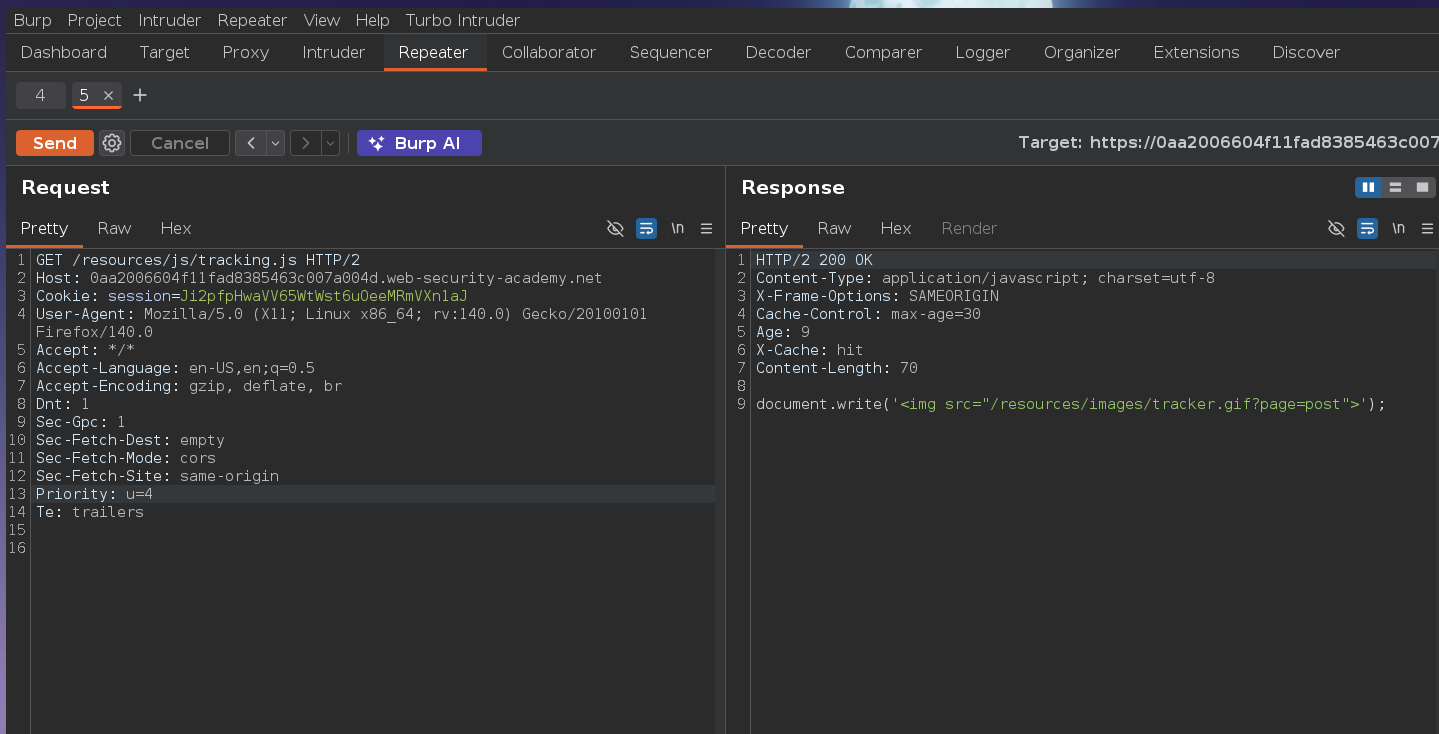Click the session cookie value

tap(323, 296)
